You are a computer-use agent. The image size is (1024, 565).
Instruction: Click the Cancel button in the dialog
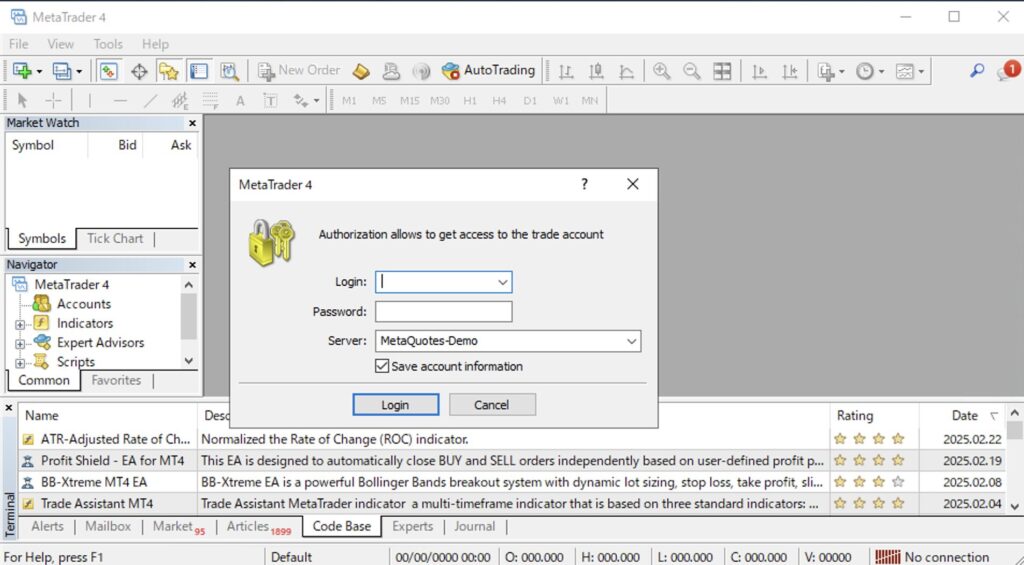tap(492, 405)
